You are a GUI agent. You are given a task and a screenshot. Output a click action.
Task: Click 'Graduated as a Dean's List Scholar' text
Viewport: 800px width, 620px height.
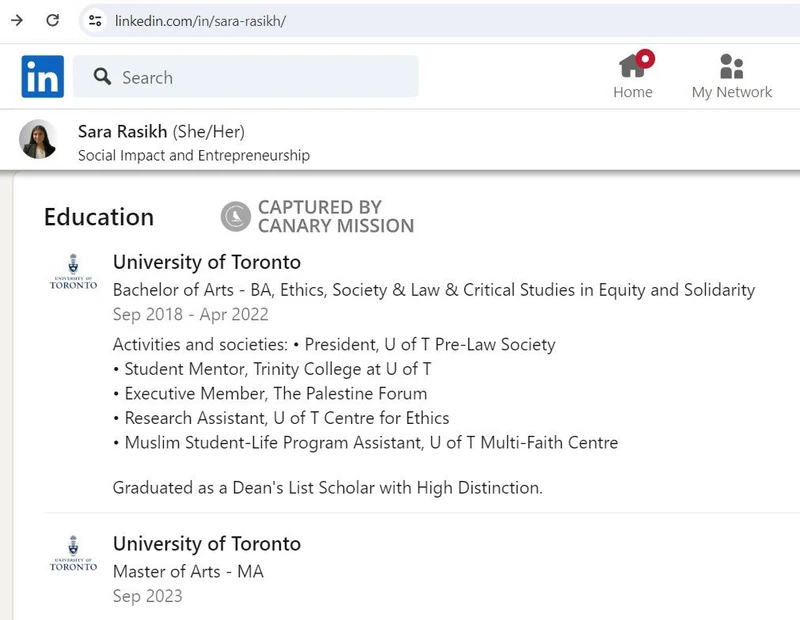[x=328, y=488]
